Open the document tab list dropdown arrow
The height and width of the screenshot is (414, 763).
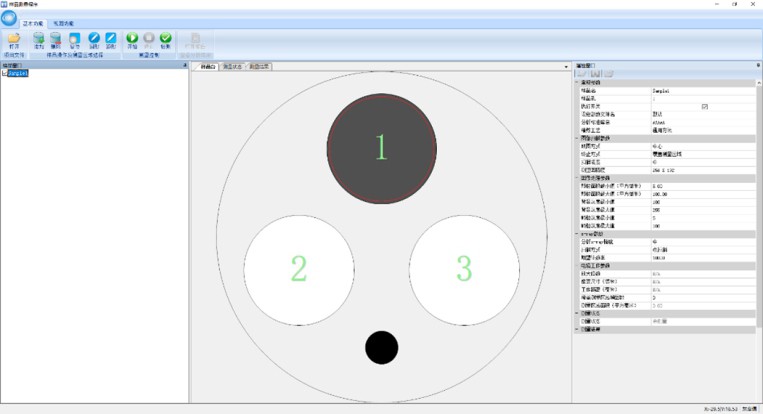point(566,67)
